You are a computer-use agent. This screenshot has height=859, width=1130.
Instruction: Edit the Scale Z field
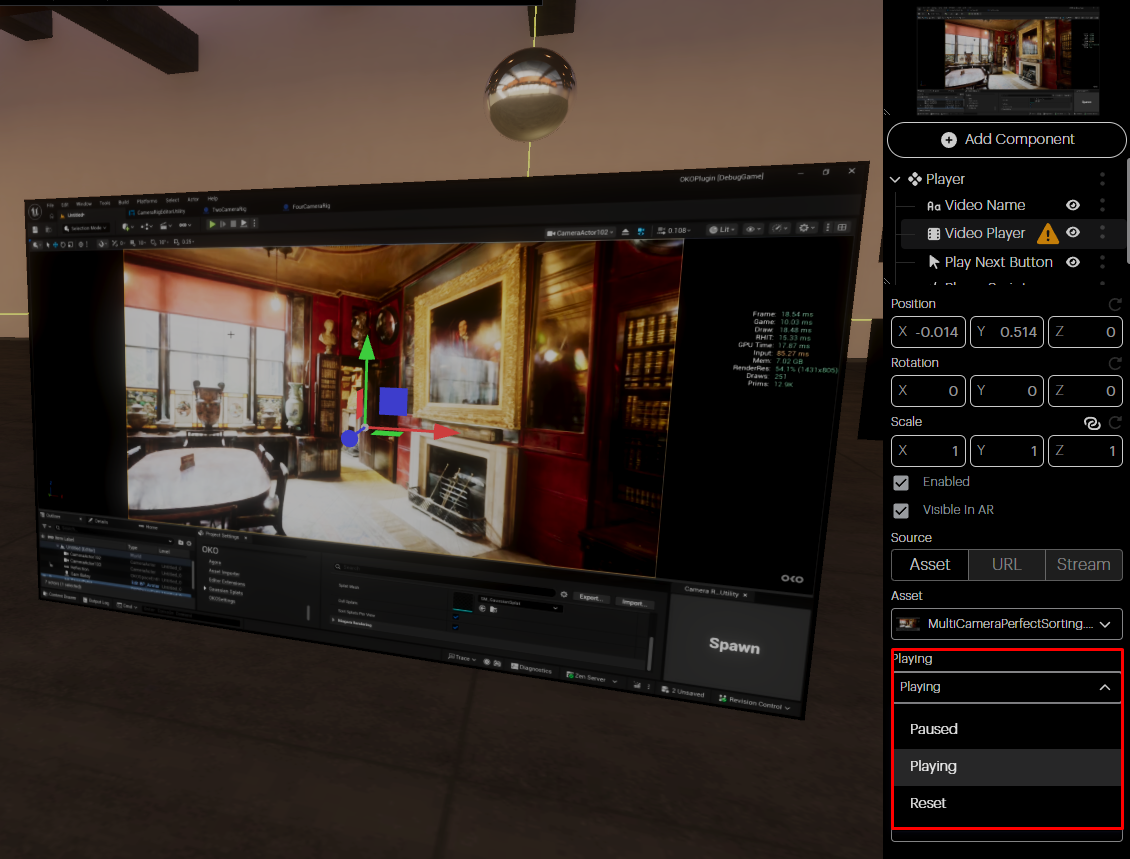click(1085, 451)
